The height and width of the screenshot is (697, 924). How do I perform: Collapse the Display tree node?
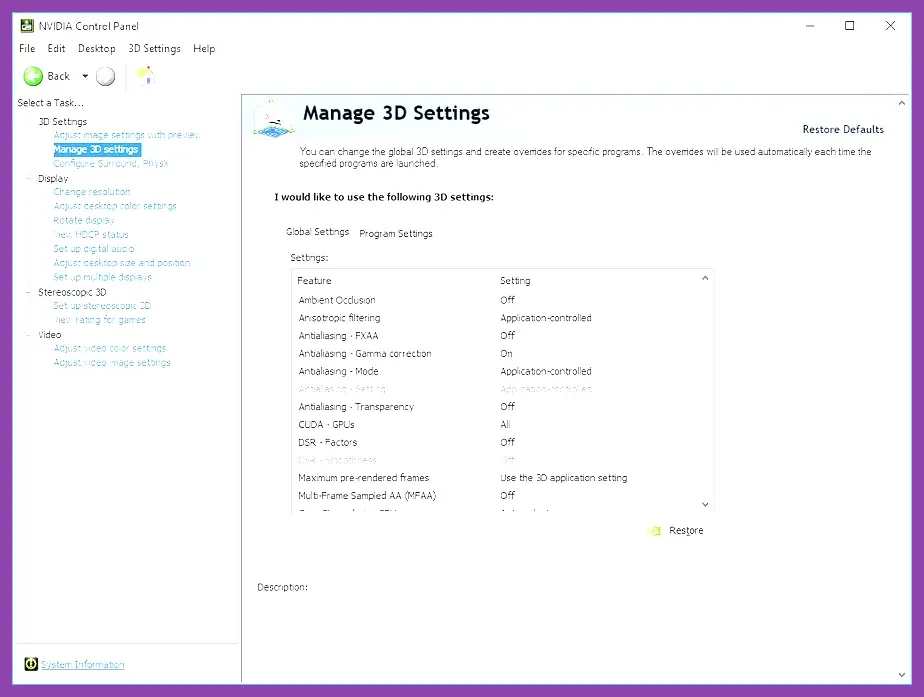[x=29, y=179]
